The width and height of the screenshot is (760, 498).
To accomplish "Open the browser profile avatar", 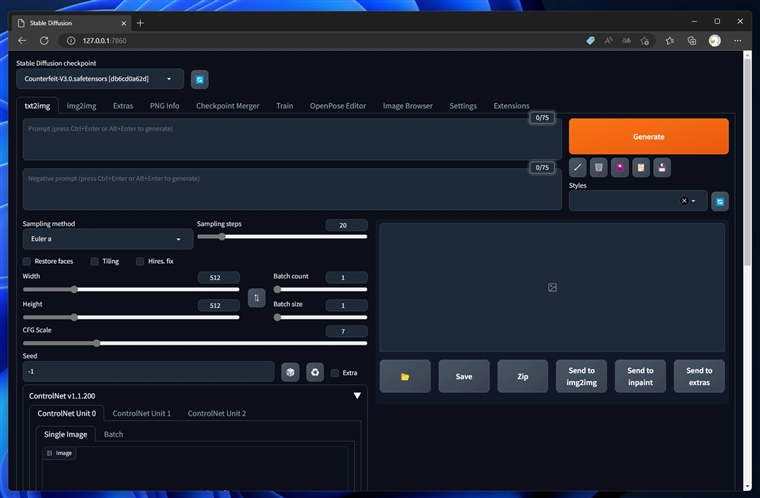I will pyautogui.click(x=714, y=41).
